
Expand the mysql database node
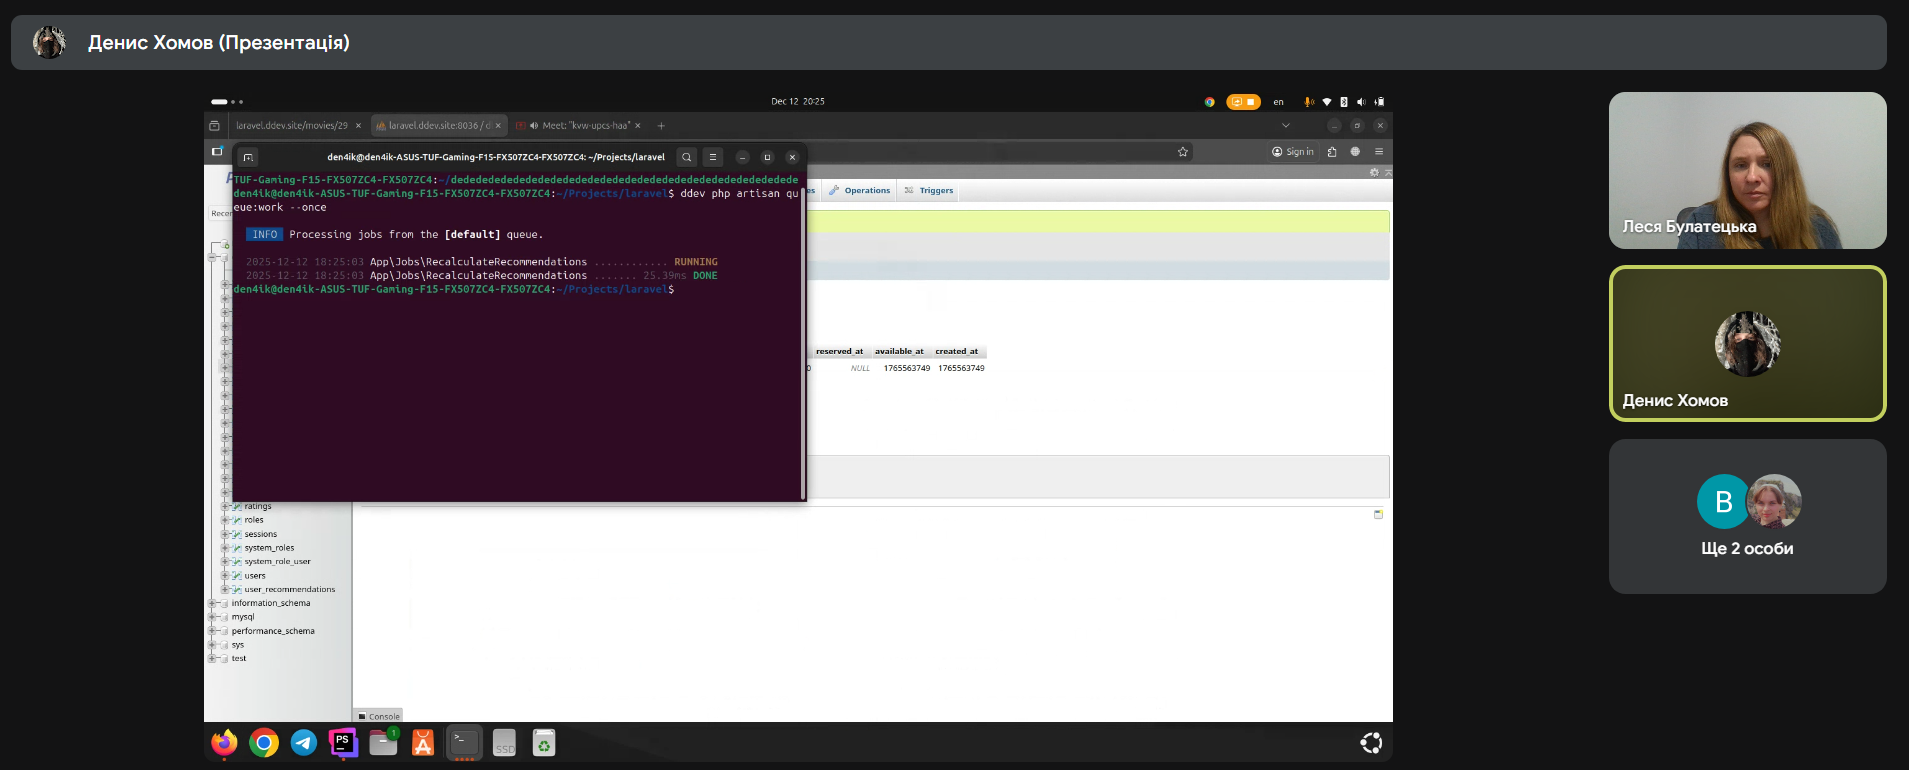tap(212, 617)
